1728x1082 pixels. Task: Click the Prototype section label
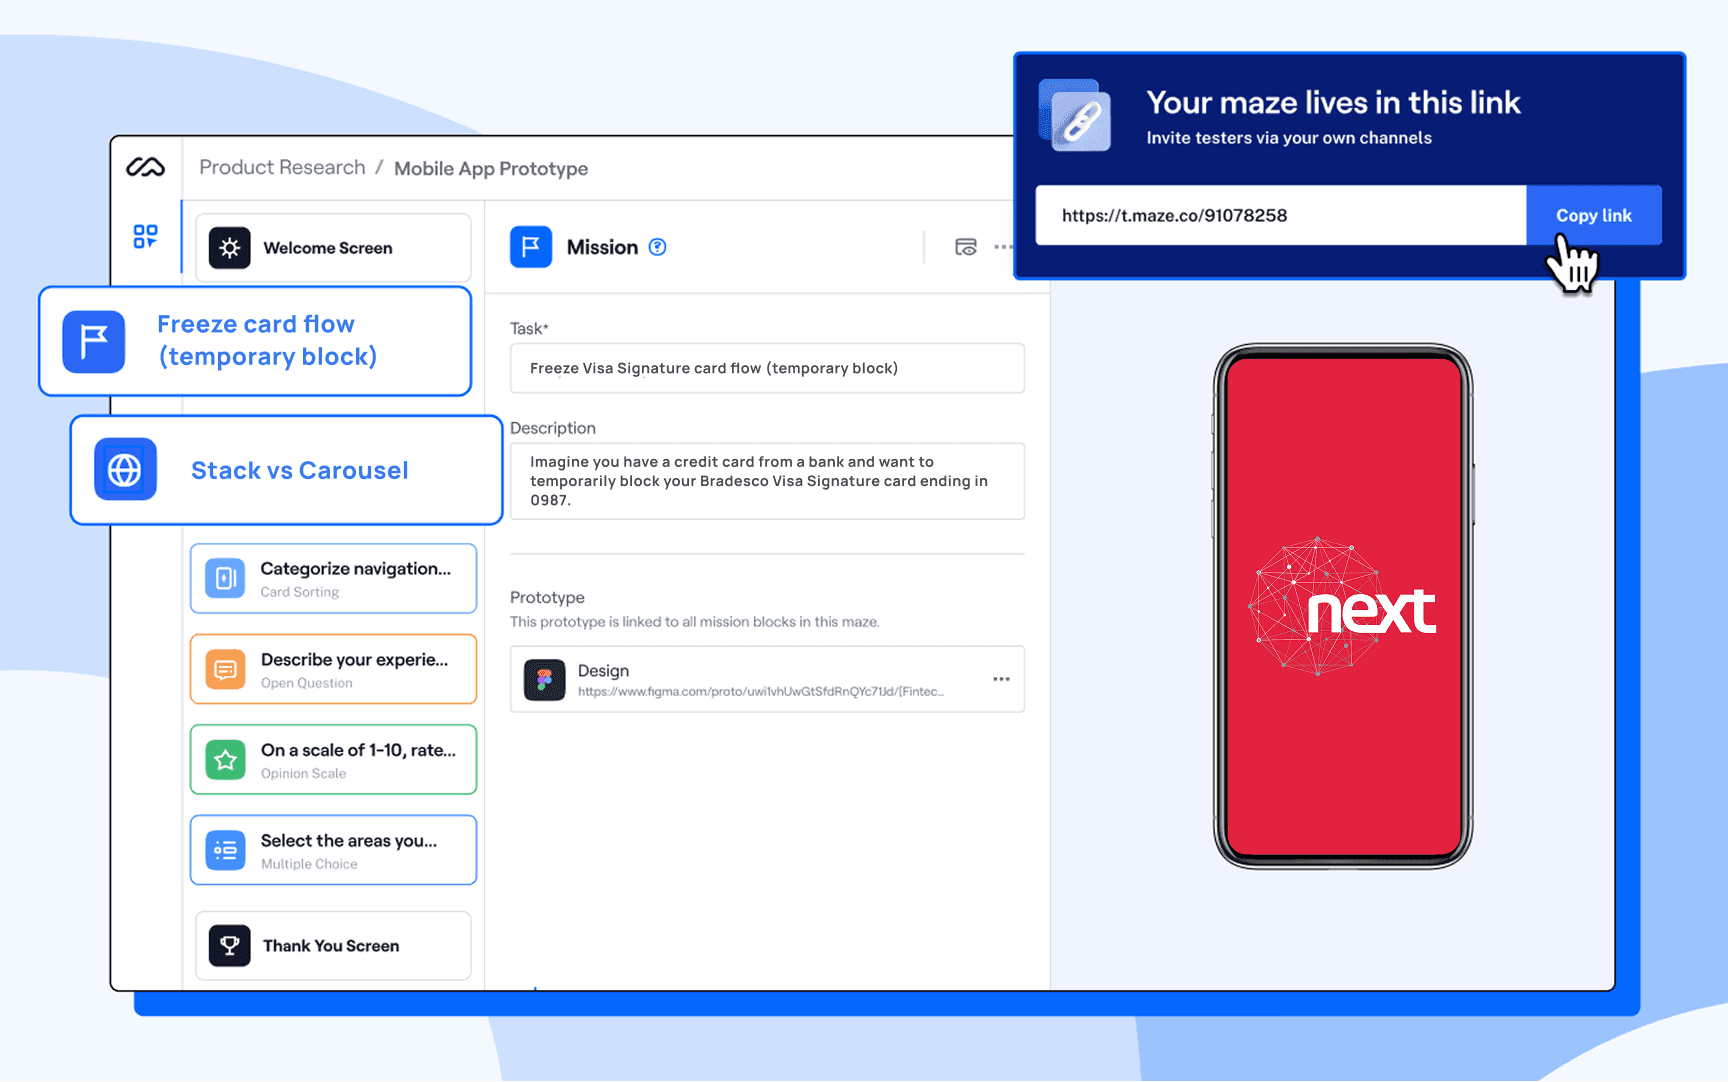pyautogui.click(x=547, y=597)
